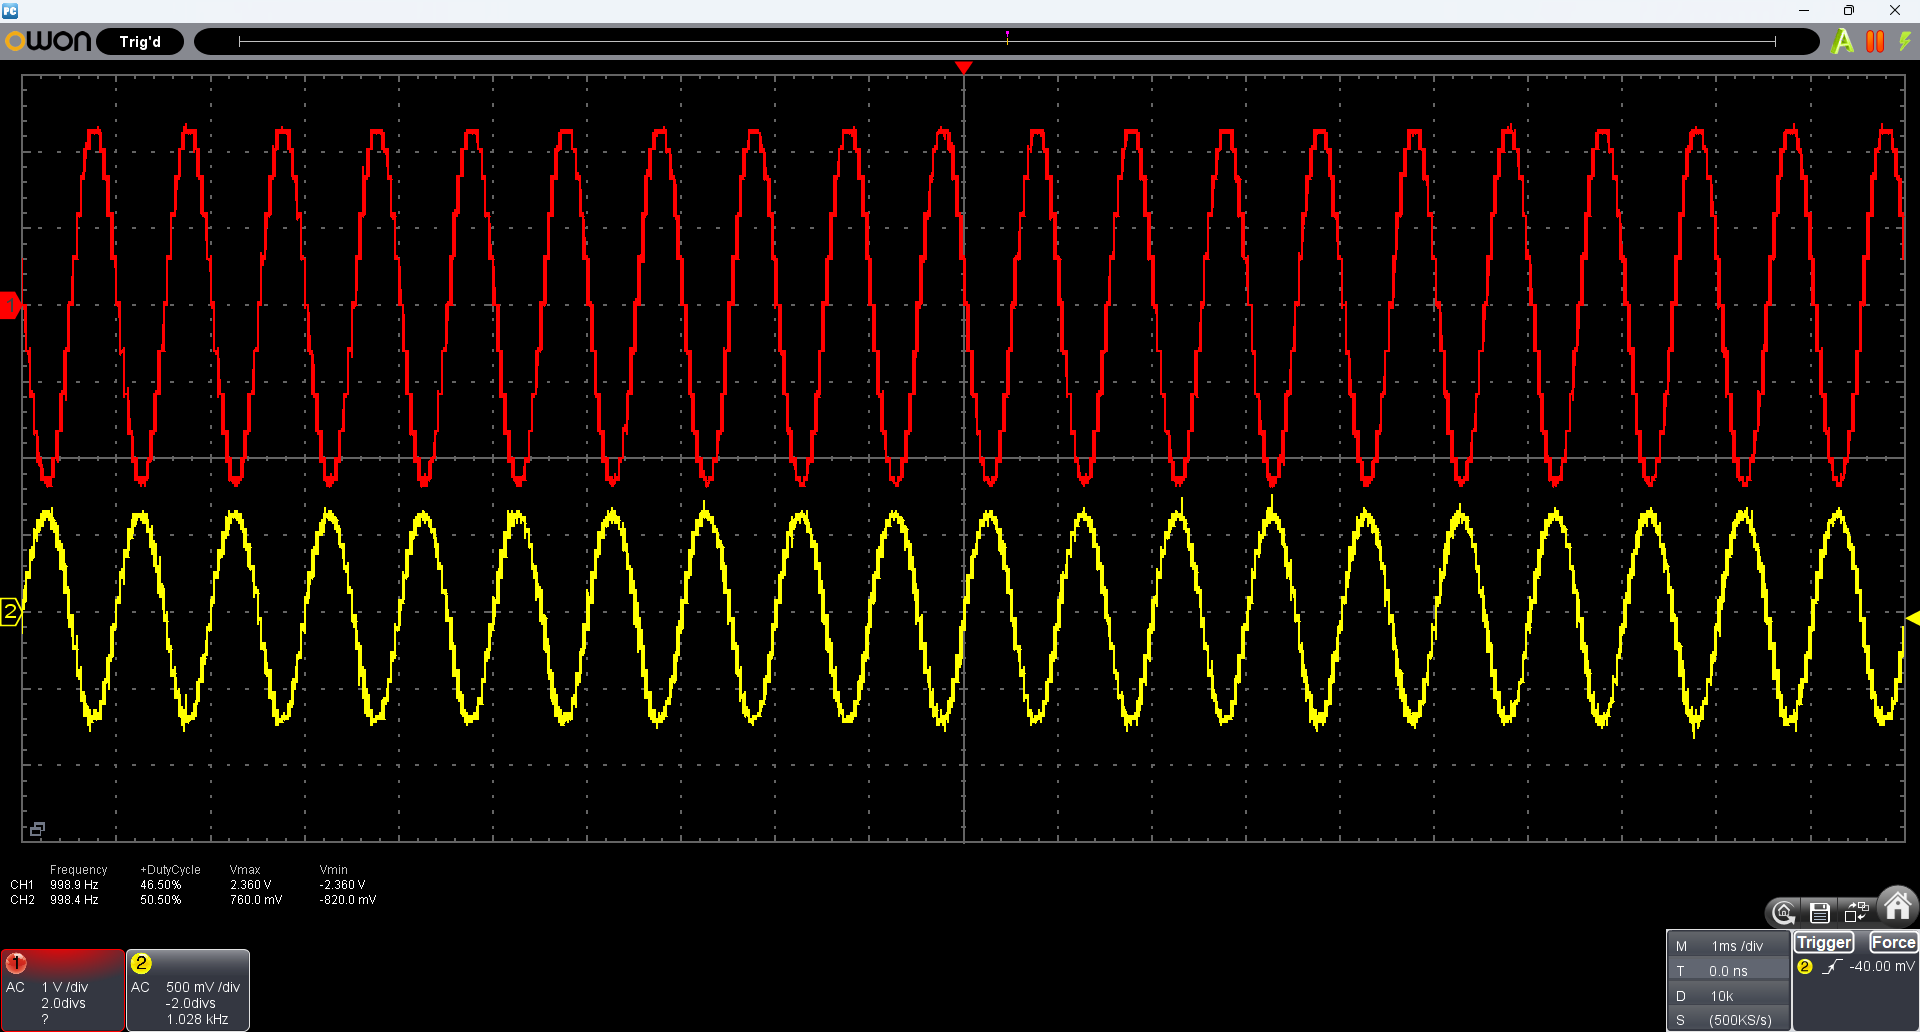
Task: Save waveform using the floppy disk icon
Action: pos(1820,912)
